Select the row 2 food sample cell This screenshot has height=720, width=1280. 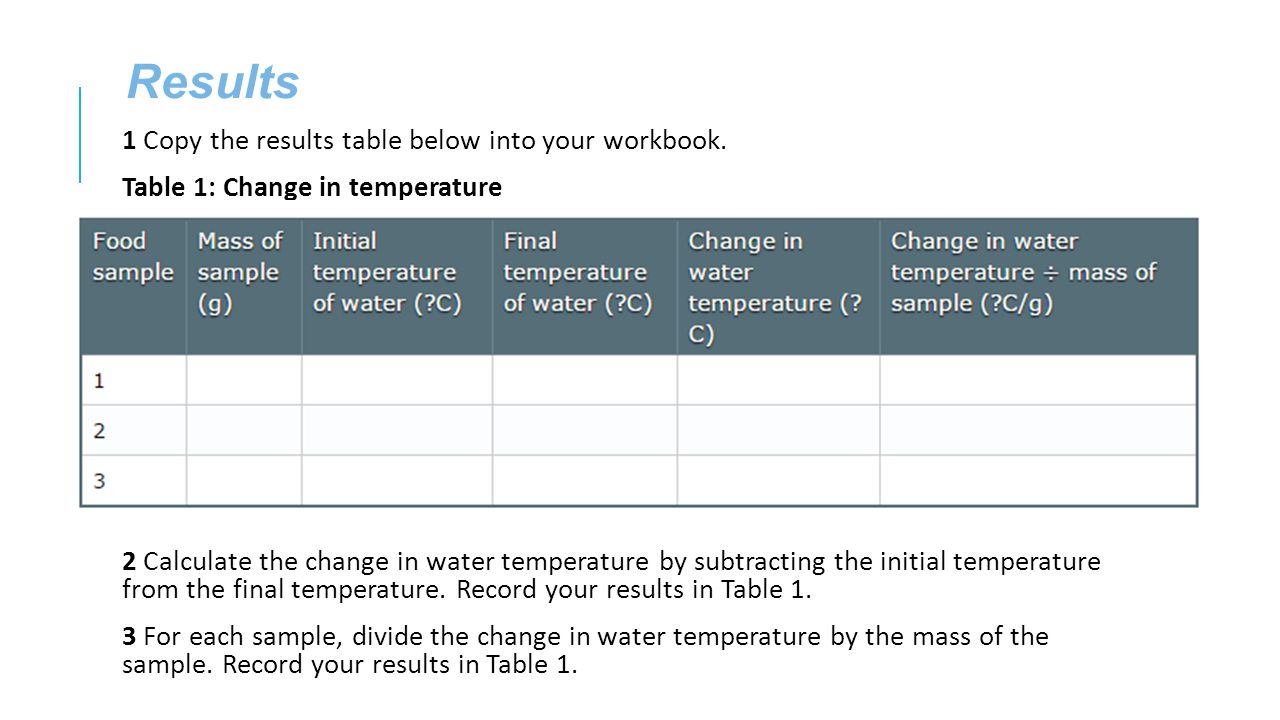coord(133,430)
